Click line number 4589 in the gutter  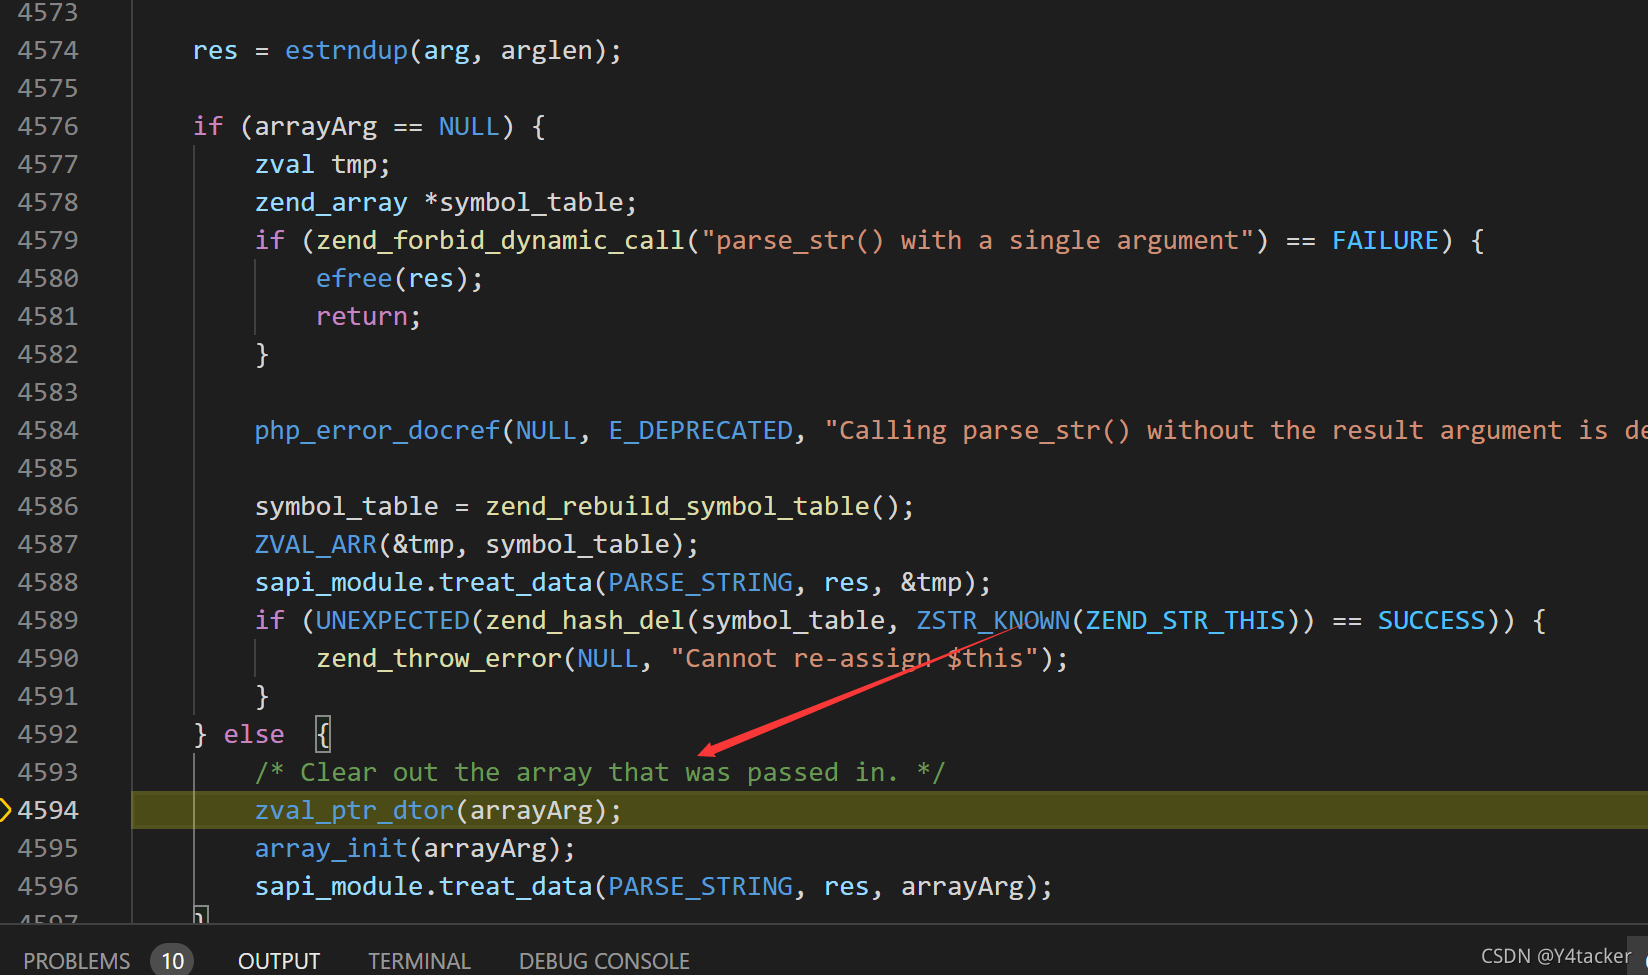48,620
